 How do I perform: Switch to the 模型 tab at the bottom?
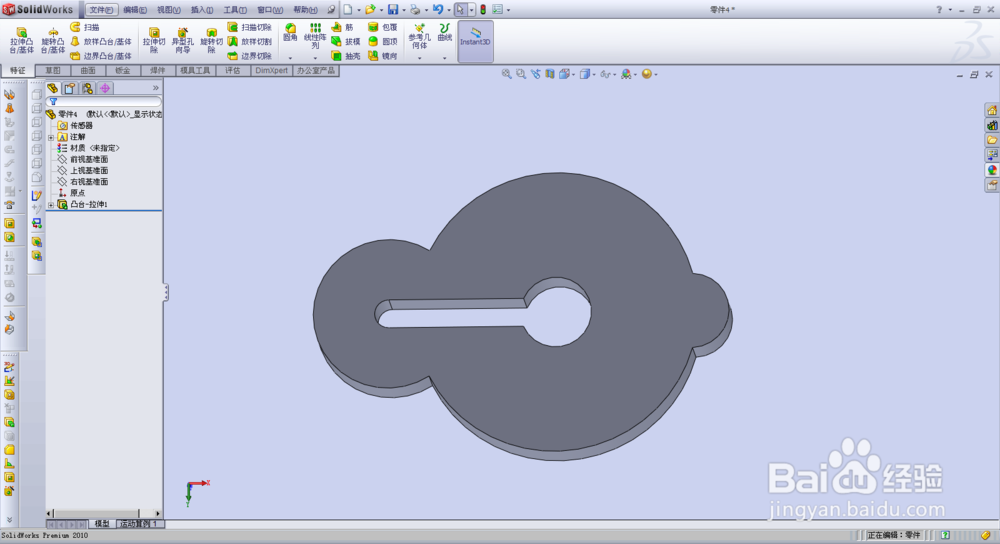102,524
